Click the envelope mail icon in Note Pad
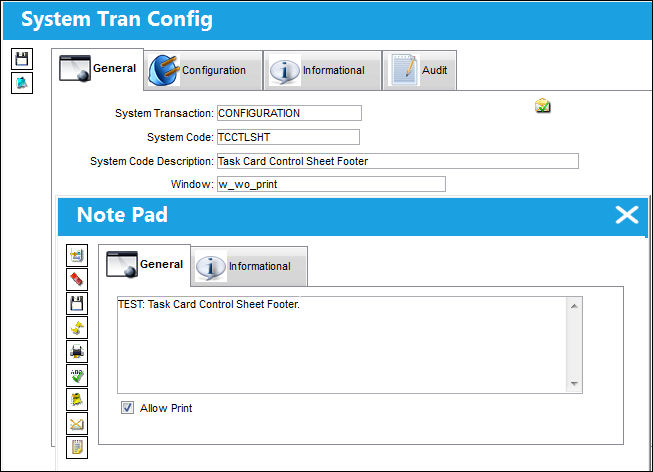 77,423
